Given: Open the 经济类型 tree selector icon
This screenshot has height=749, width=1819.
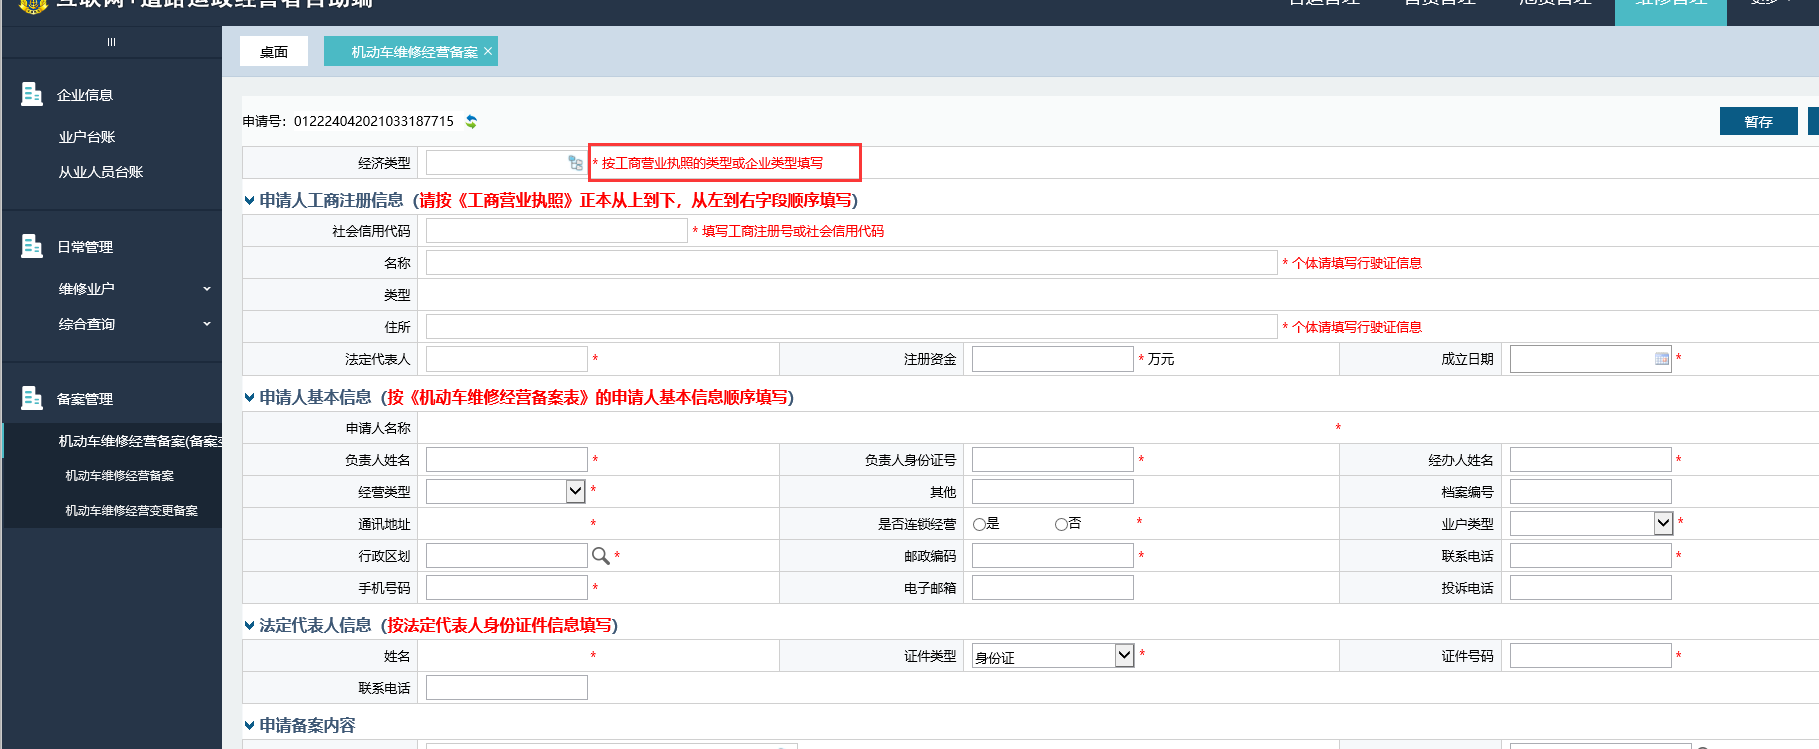Looking at the screenshot, I should click(x=575, y=163).
